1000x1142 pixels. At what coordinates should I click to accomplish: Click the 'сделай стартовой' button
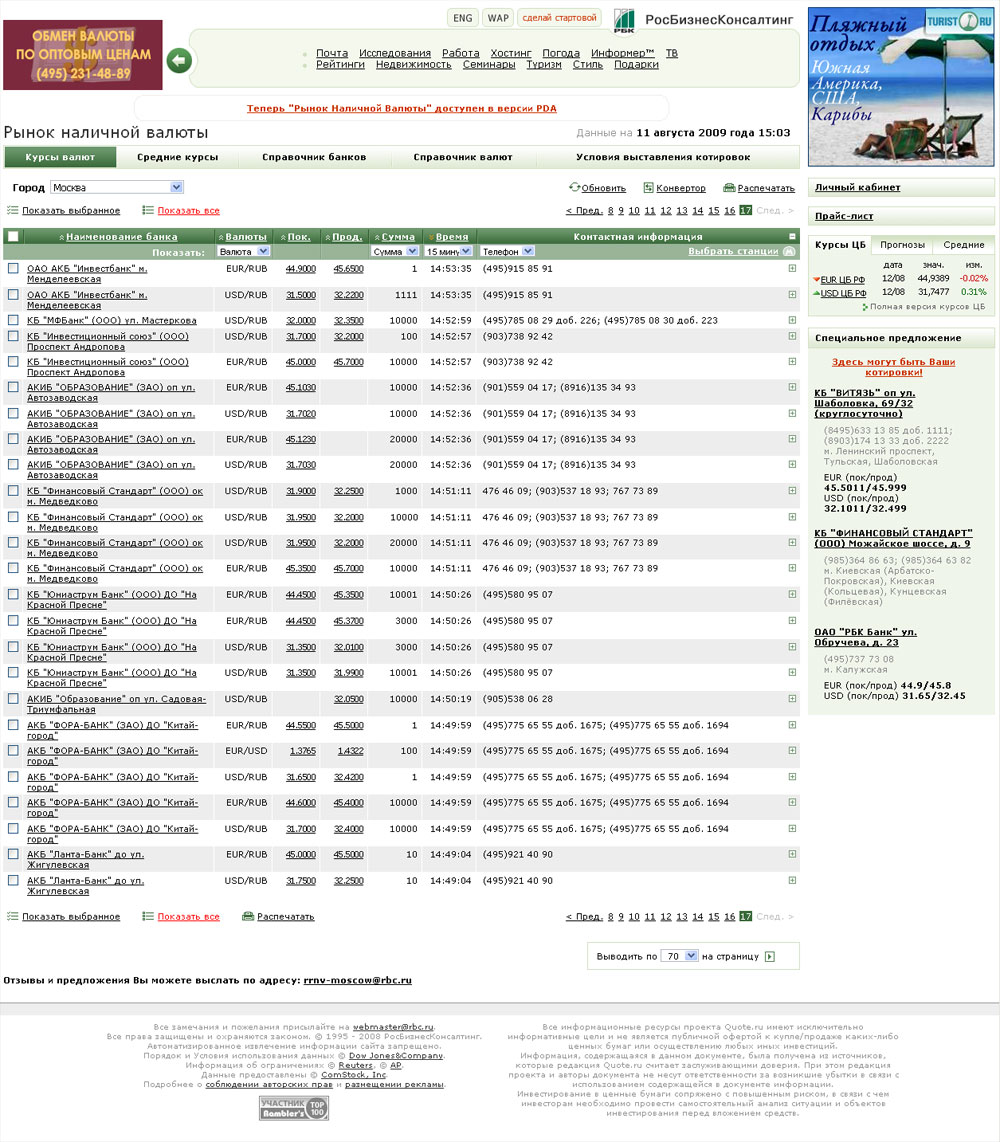tap(559, 18)
